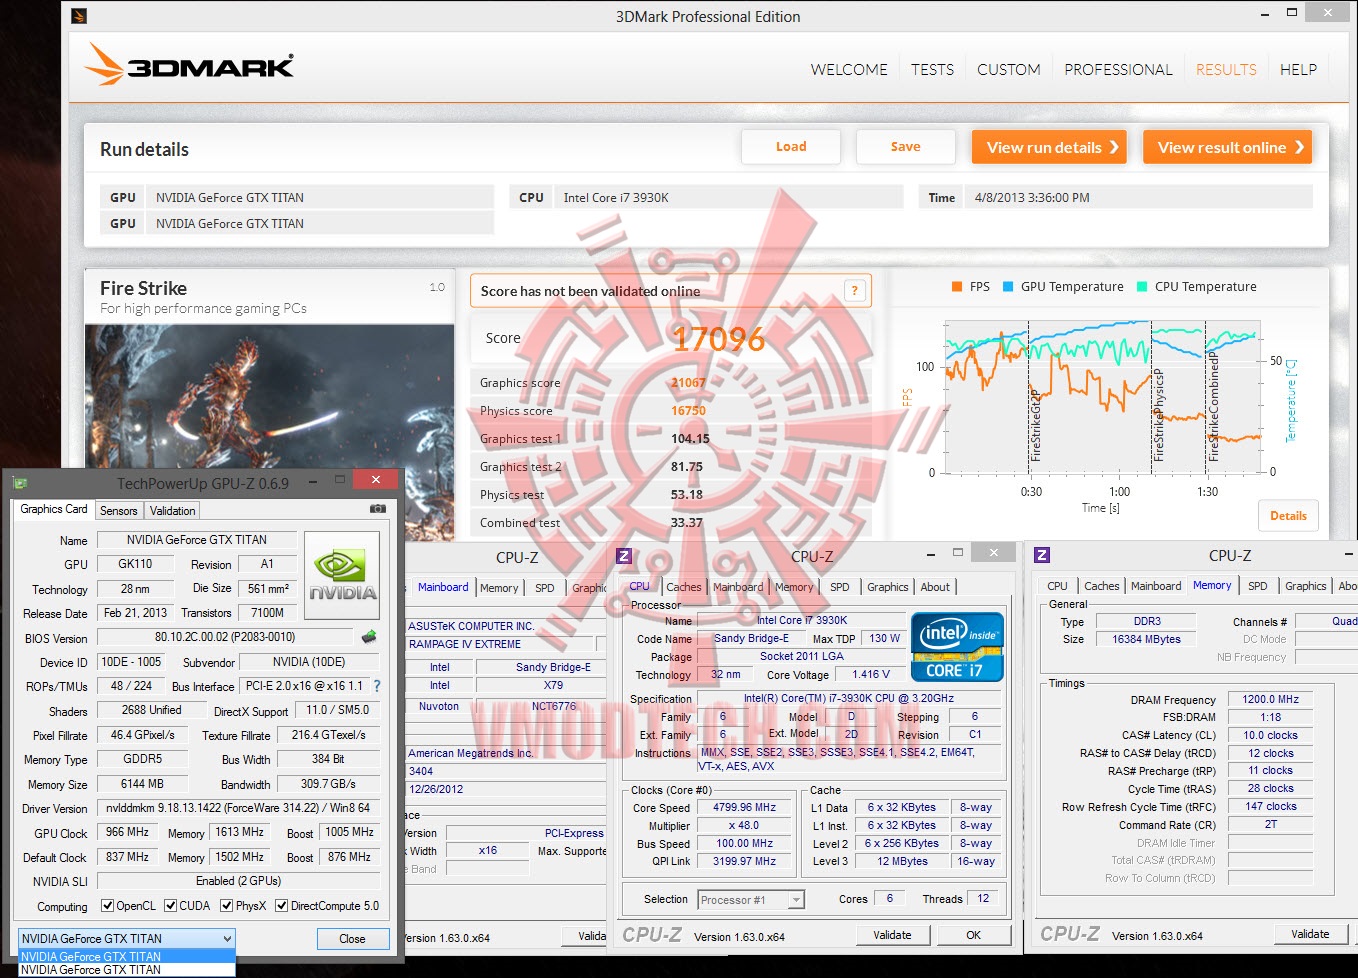Open the TESTS menu in 3DMark
1358x978 pixels.
pyautogui.click(x=932, y=69)
